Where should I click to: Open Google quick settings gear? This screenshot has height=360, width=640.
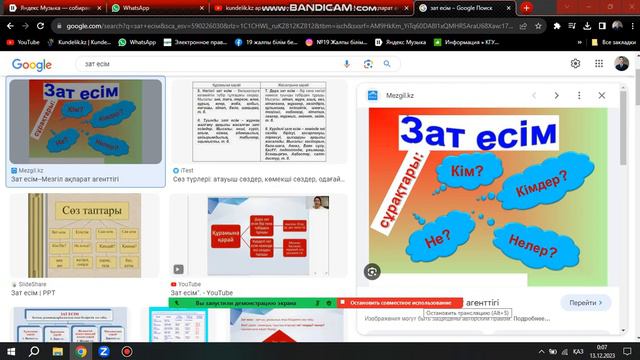click(x=575, y=64)
